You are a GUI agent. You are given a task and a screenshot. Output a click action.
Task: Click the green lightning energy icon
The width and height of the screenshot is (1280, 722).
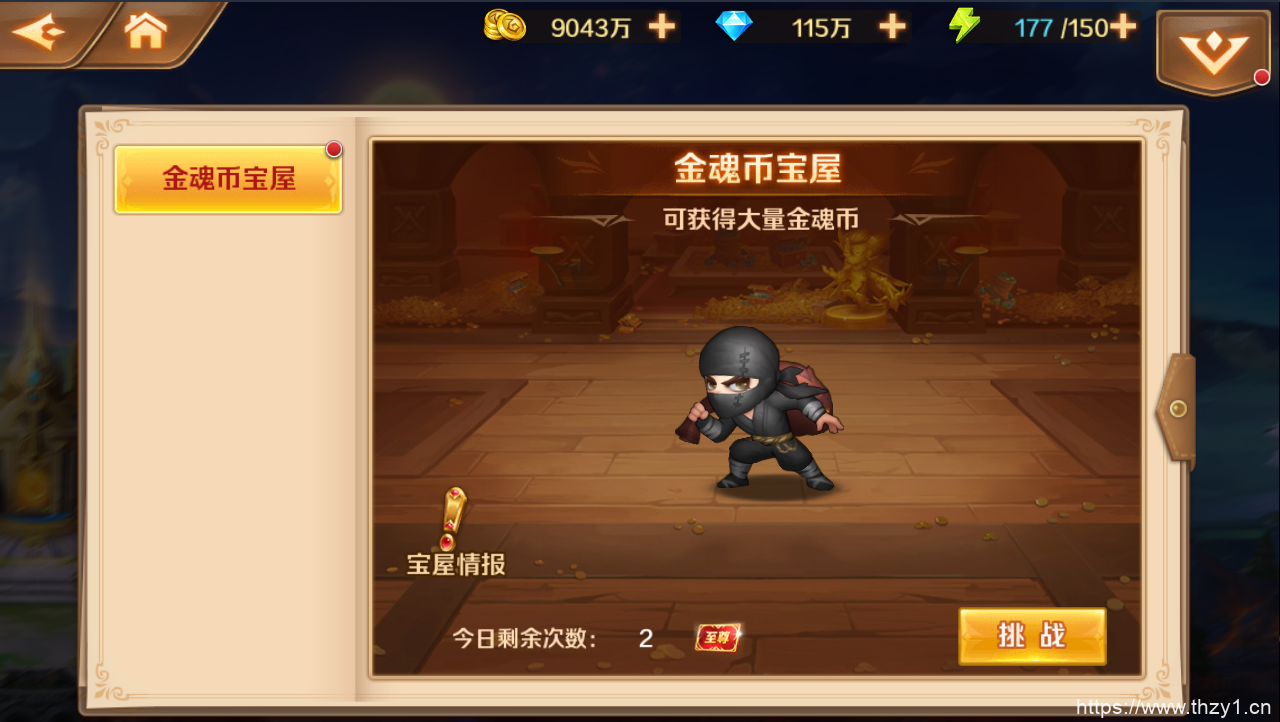point(965,26)
